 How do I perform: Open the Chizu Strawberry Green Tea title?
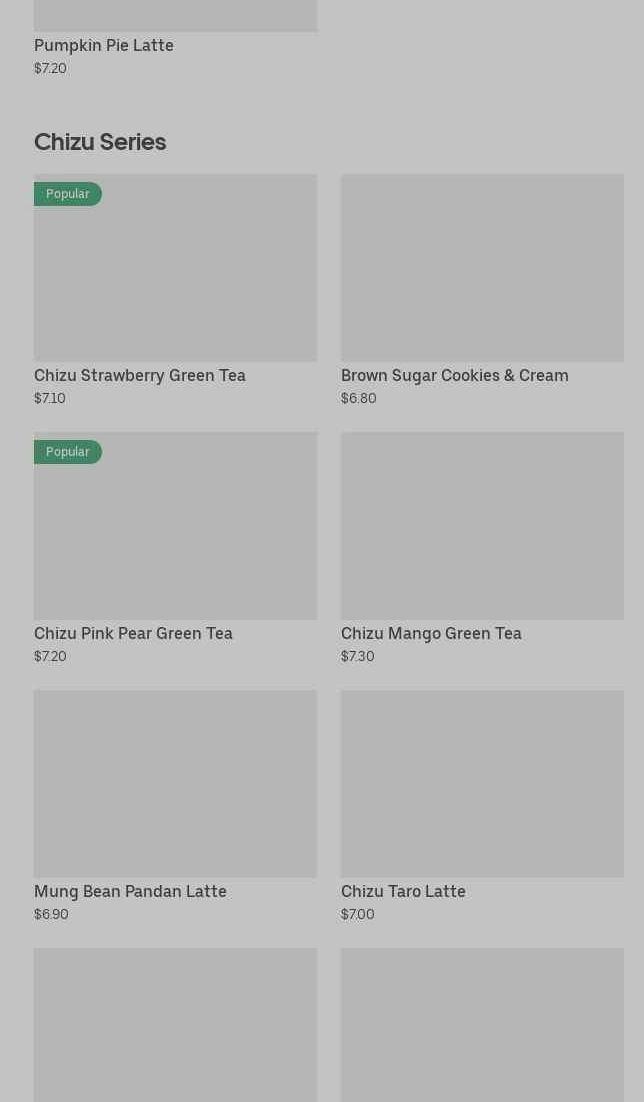(x=140, y=375)
